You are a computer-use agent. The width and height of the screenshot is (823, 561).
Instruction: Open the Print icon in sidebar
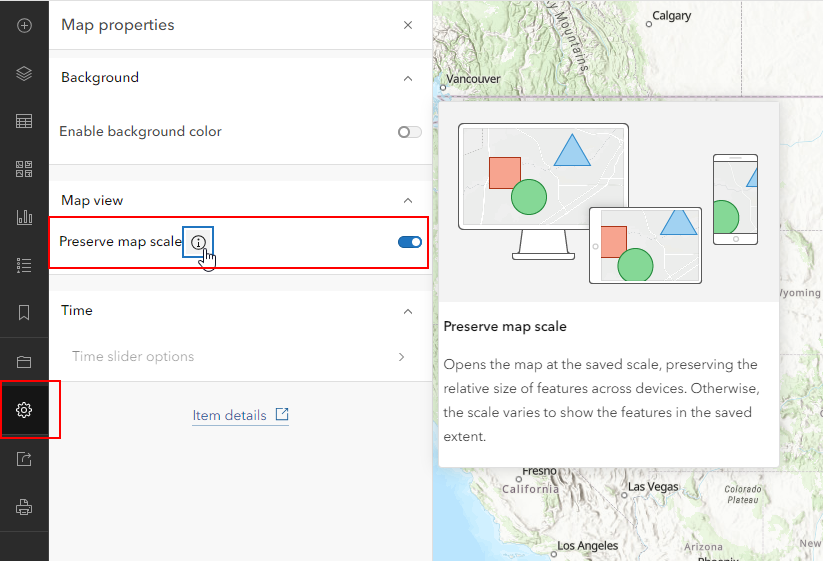click(x=24, y=507)
